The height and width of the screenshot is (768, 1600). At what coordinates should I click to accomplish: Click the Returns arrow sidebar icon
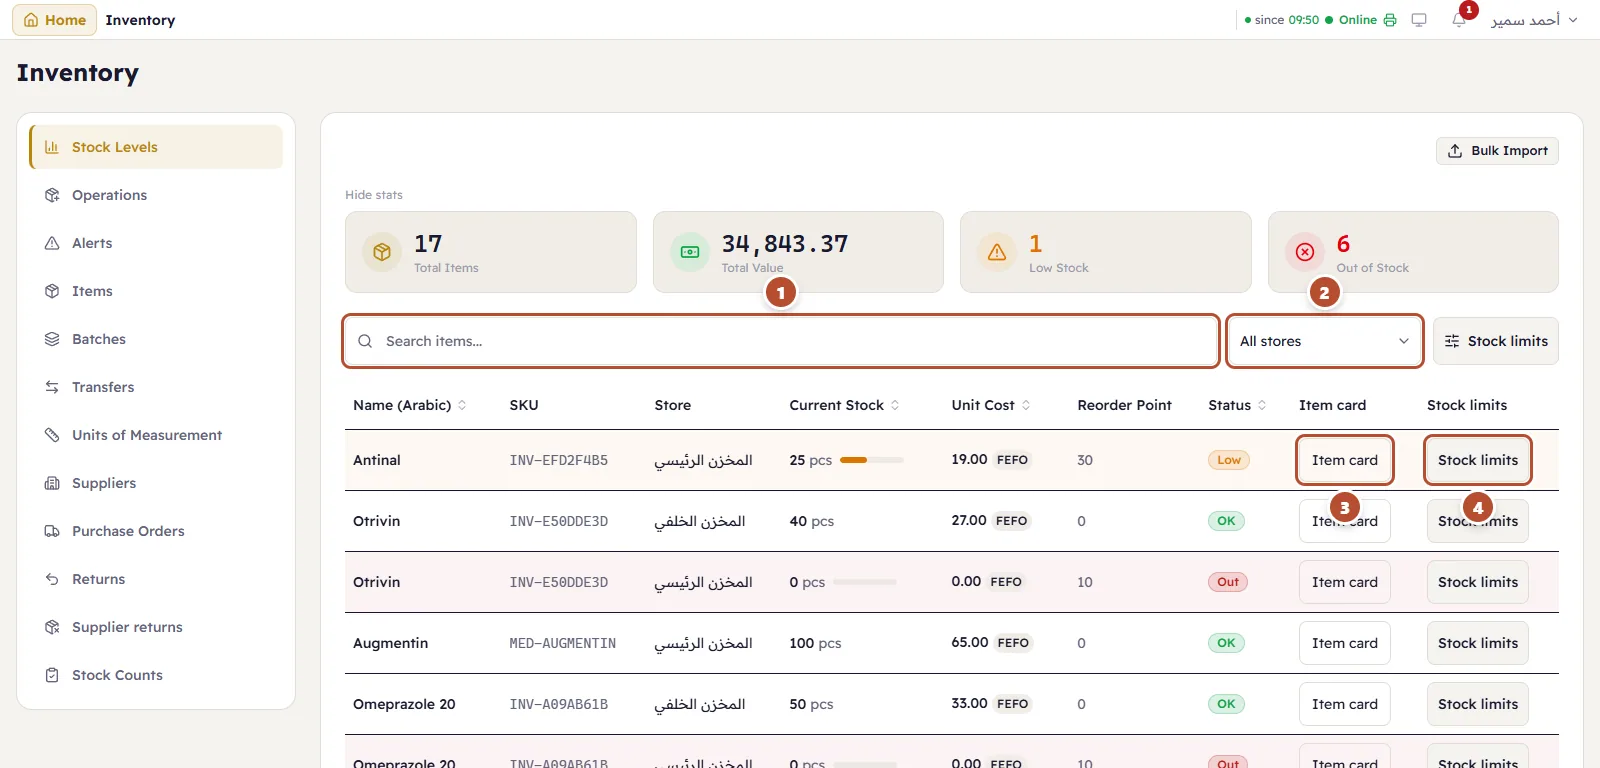[x=52, y=579]
